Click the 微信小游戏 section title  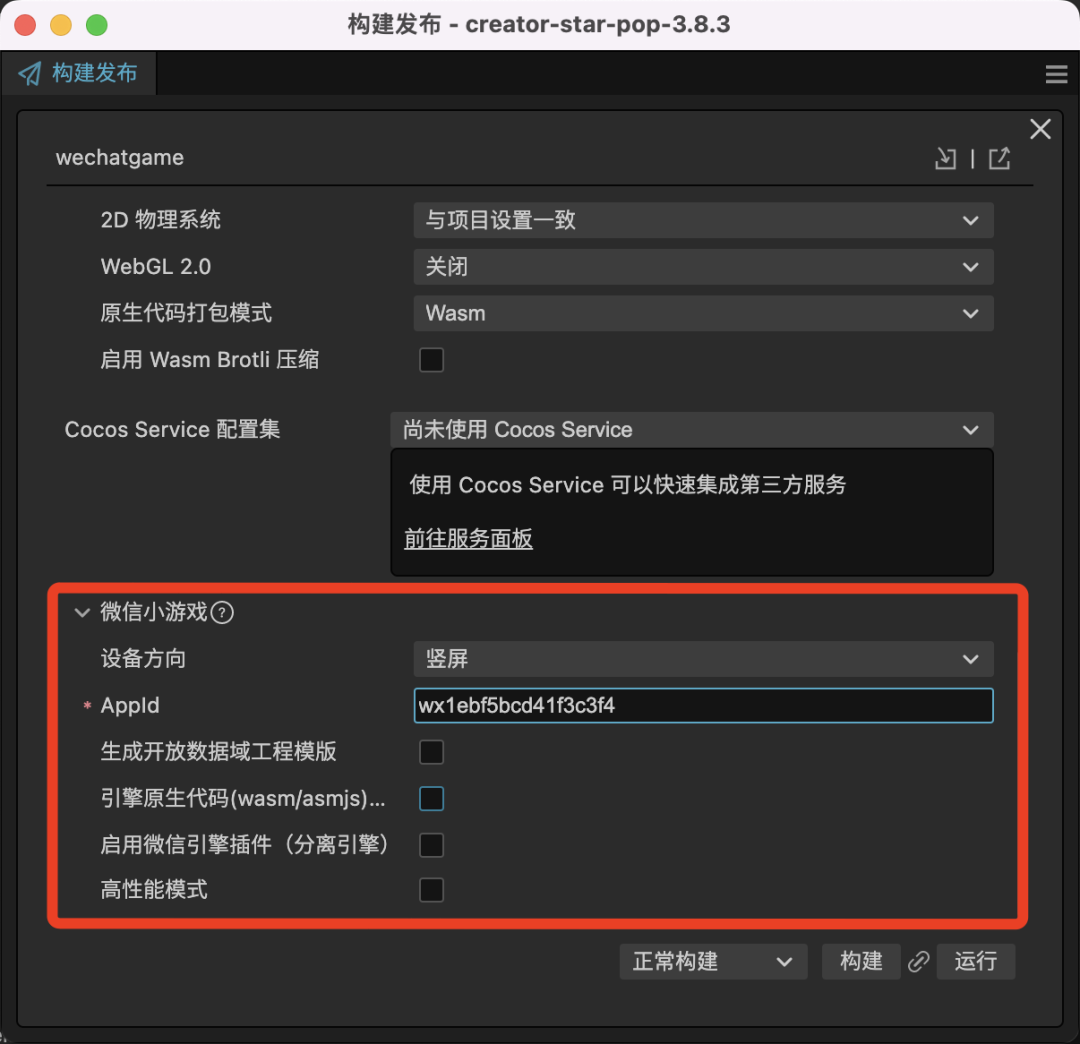point(154,612)
